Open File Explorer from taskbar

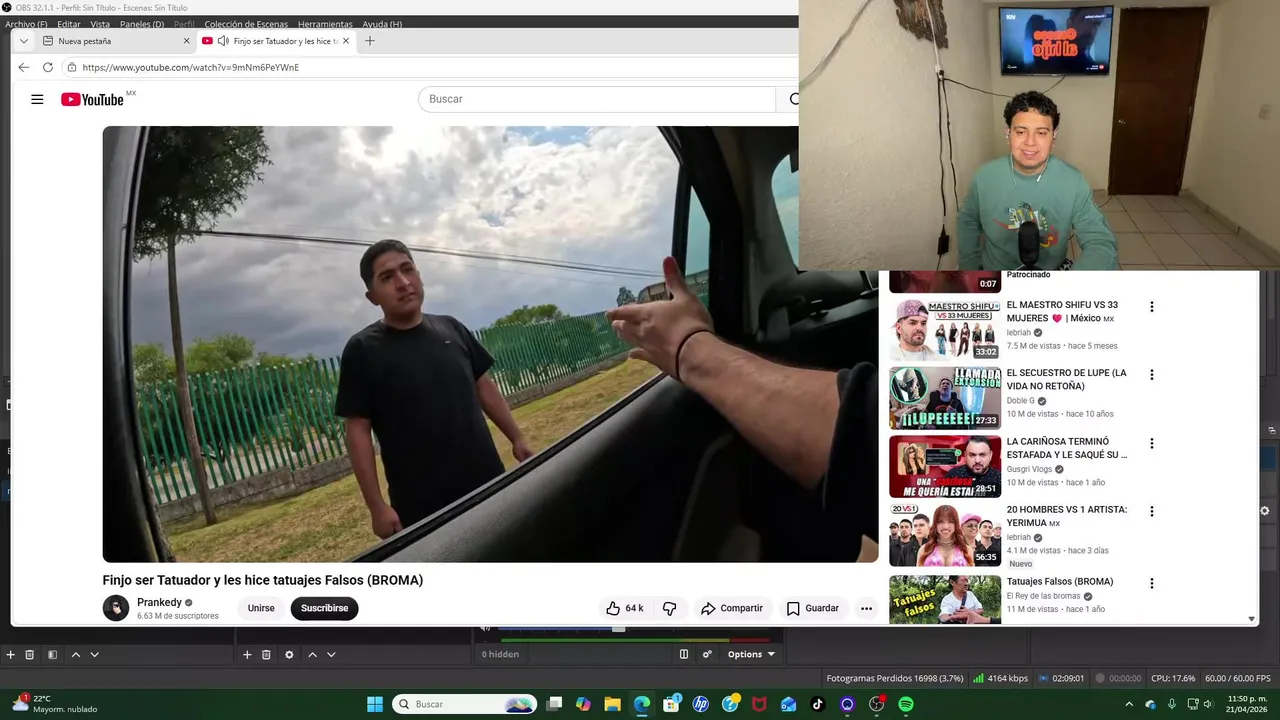pos(612,704)
